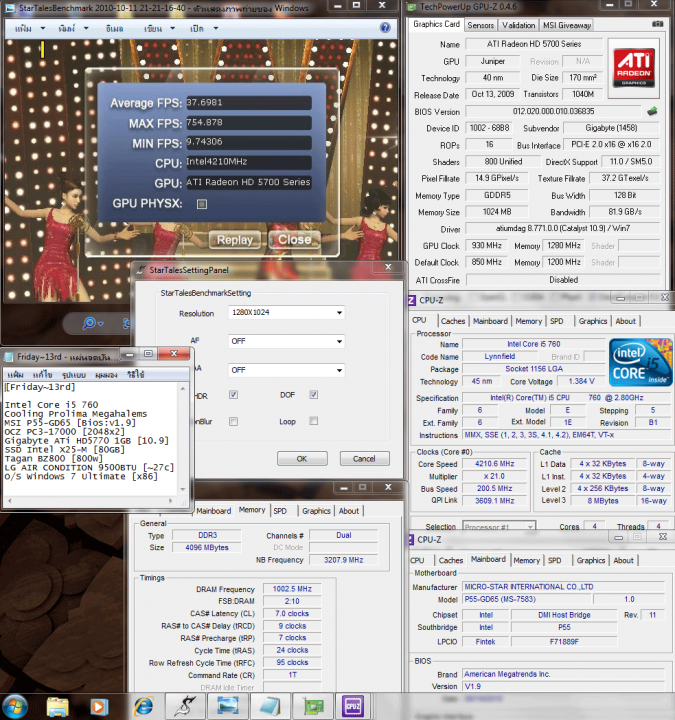Click the Photo Viewer zoom magnifier icon
Image resolution: width=675 pixels, height=720 pixels.
click(x=89, y=323)
